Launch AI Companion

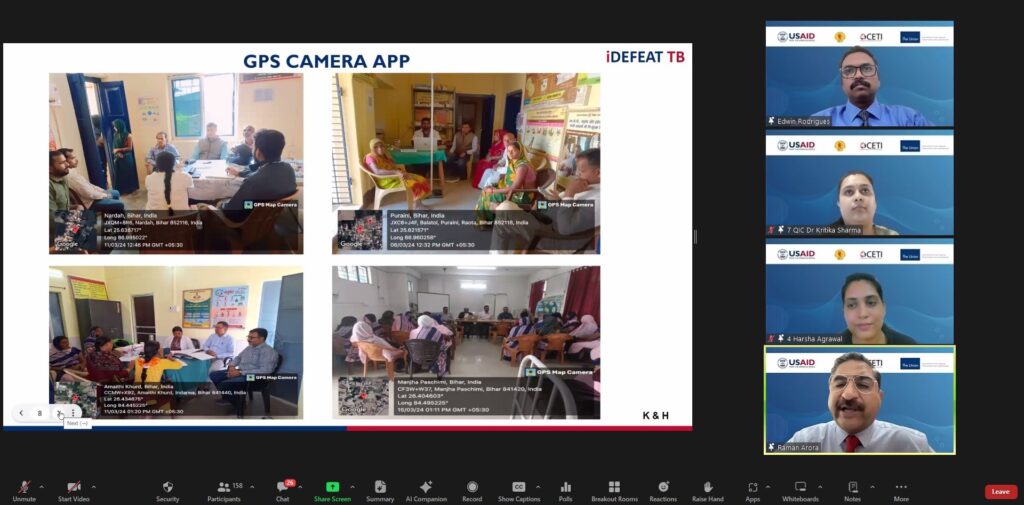426,489
